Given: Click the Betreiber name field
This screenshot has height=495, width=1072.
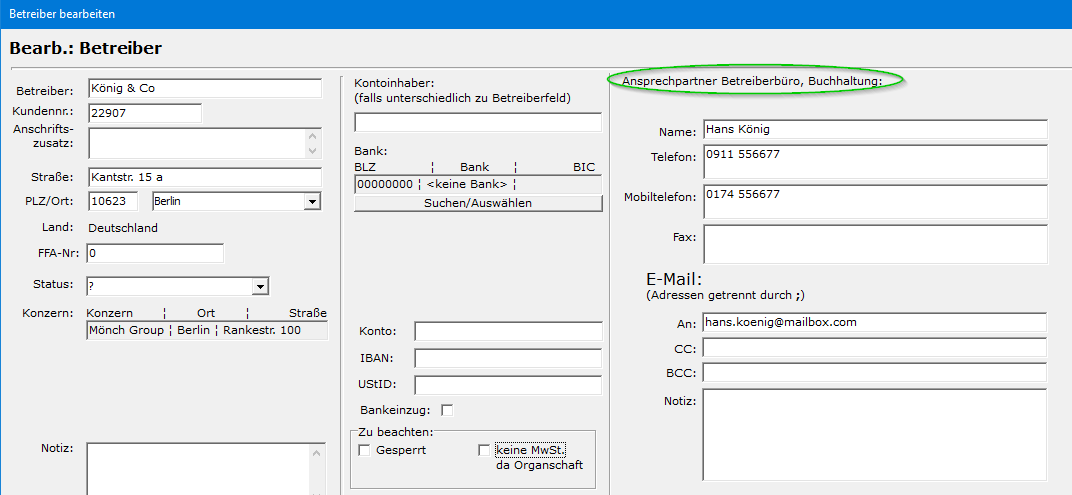Looking at the screenshot, I should tap(205, 88).
